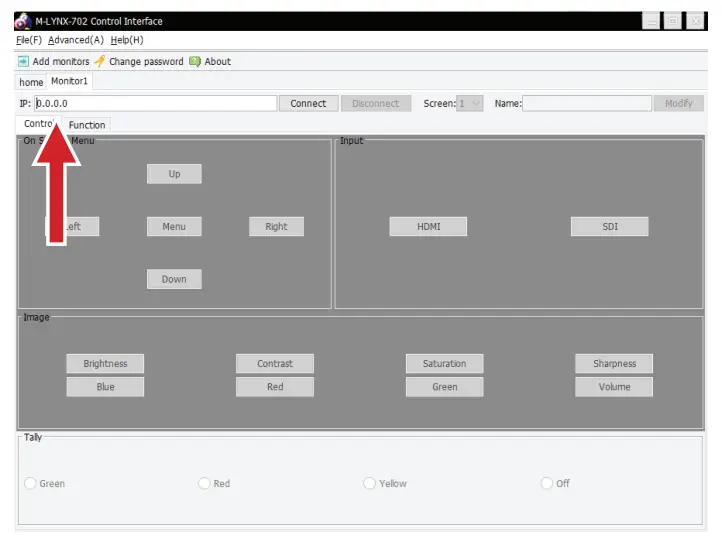Select the Monitor1 tab
This screenshot has width=722, height=542.
(x=69, y=81)
